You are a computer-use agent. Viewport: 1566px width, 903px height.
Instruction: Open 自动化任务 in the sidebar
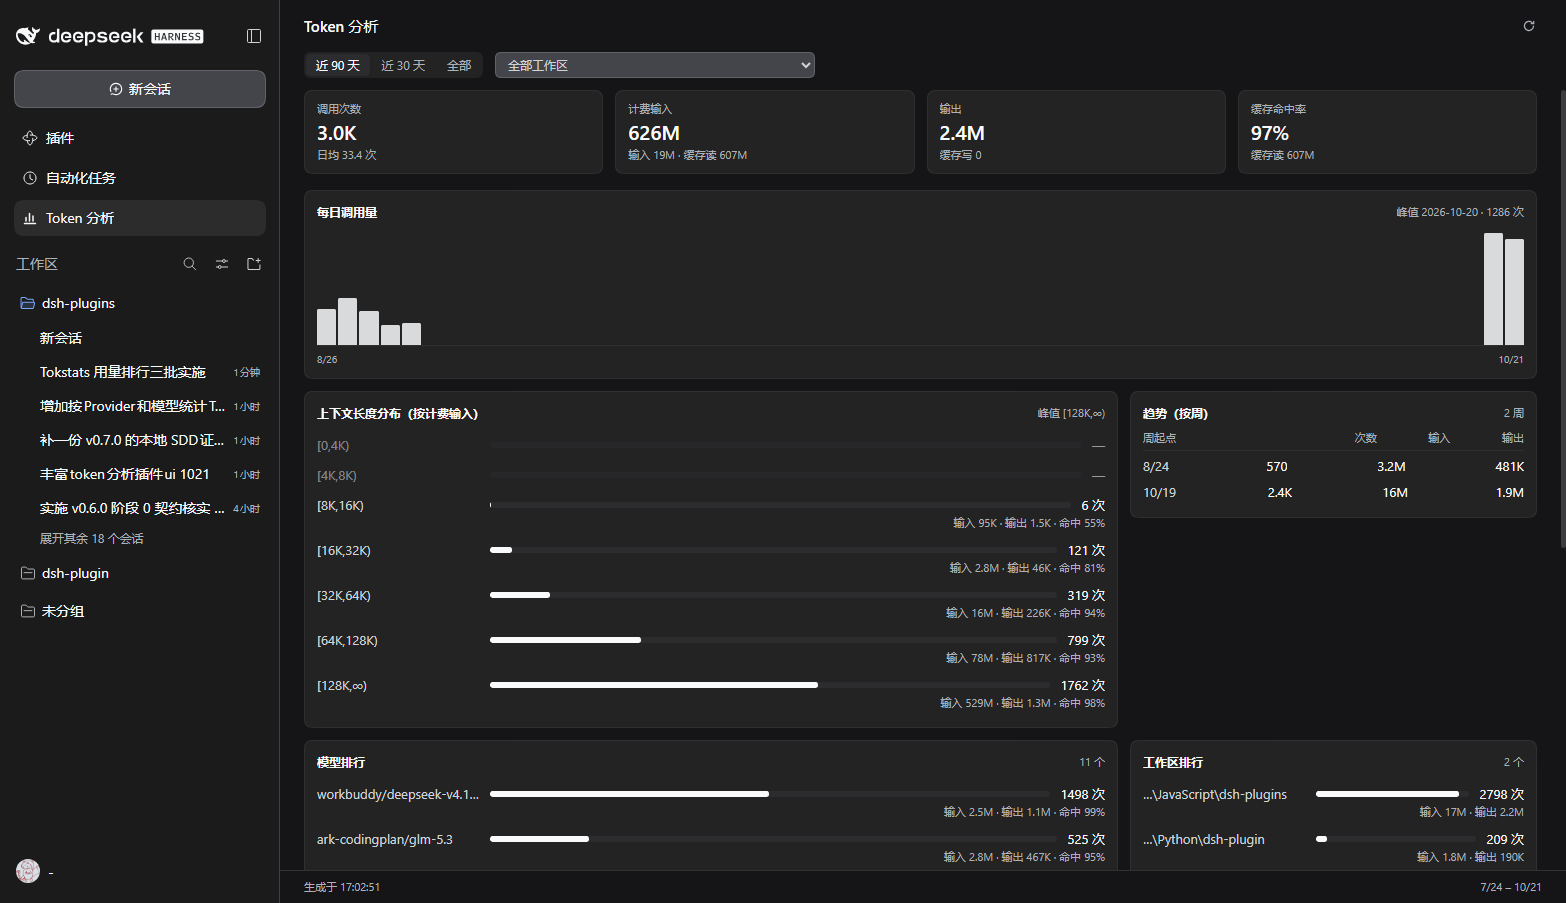point(140,178)
